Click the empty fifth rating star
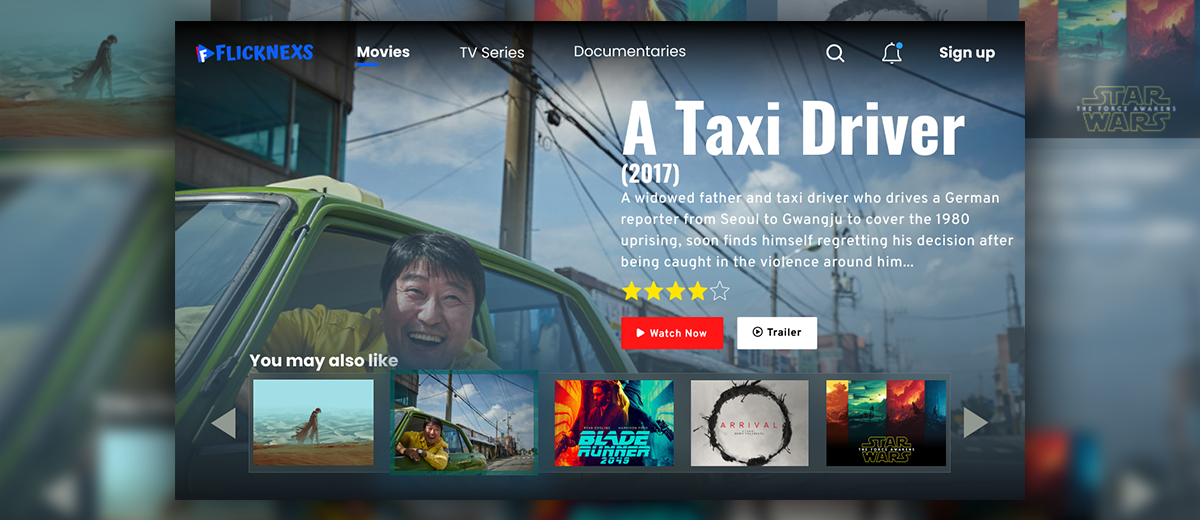This screenshot has width=1200, height=520. tap(720, 292)
